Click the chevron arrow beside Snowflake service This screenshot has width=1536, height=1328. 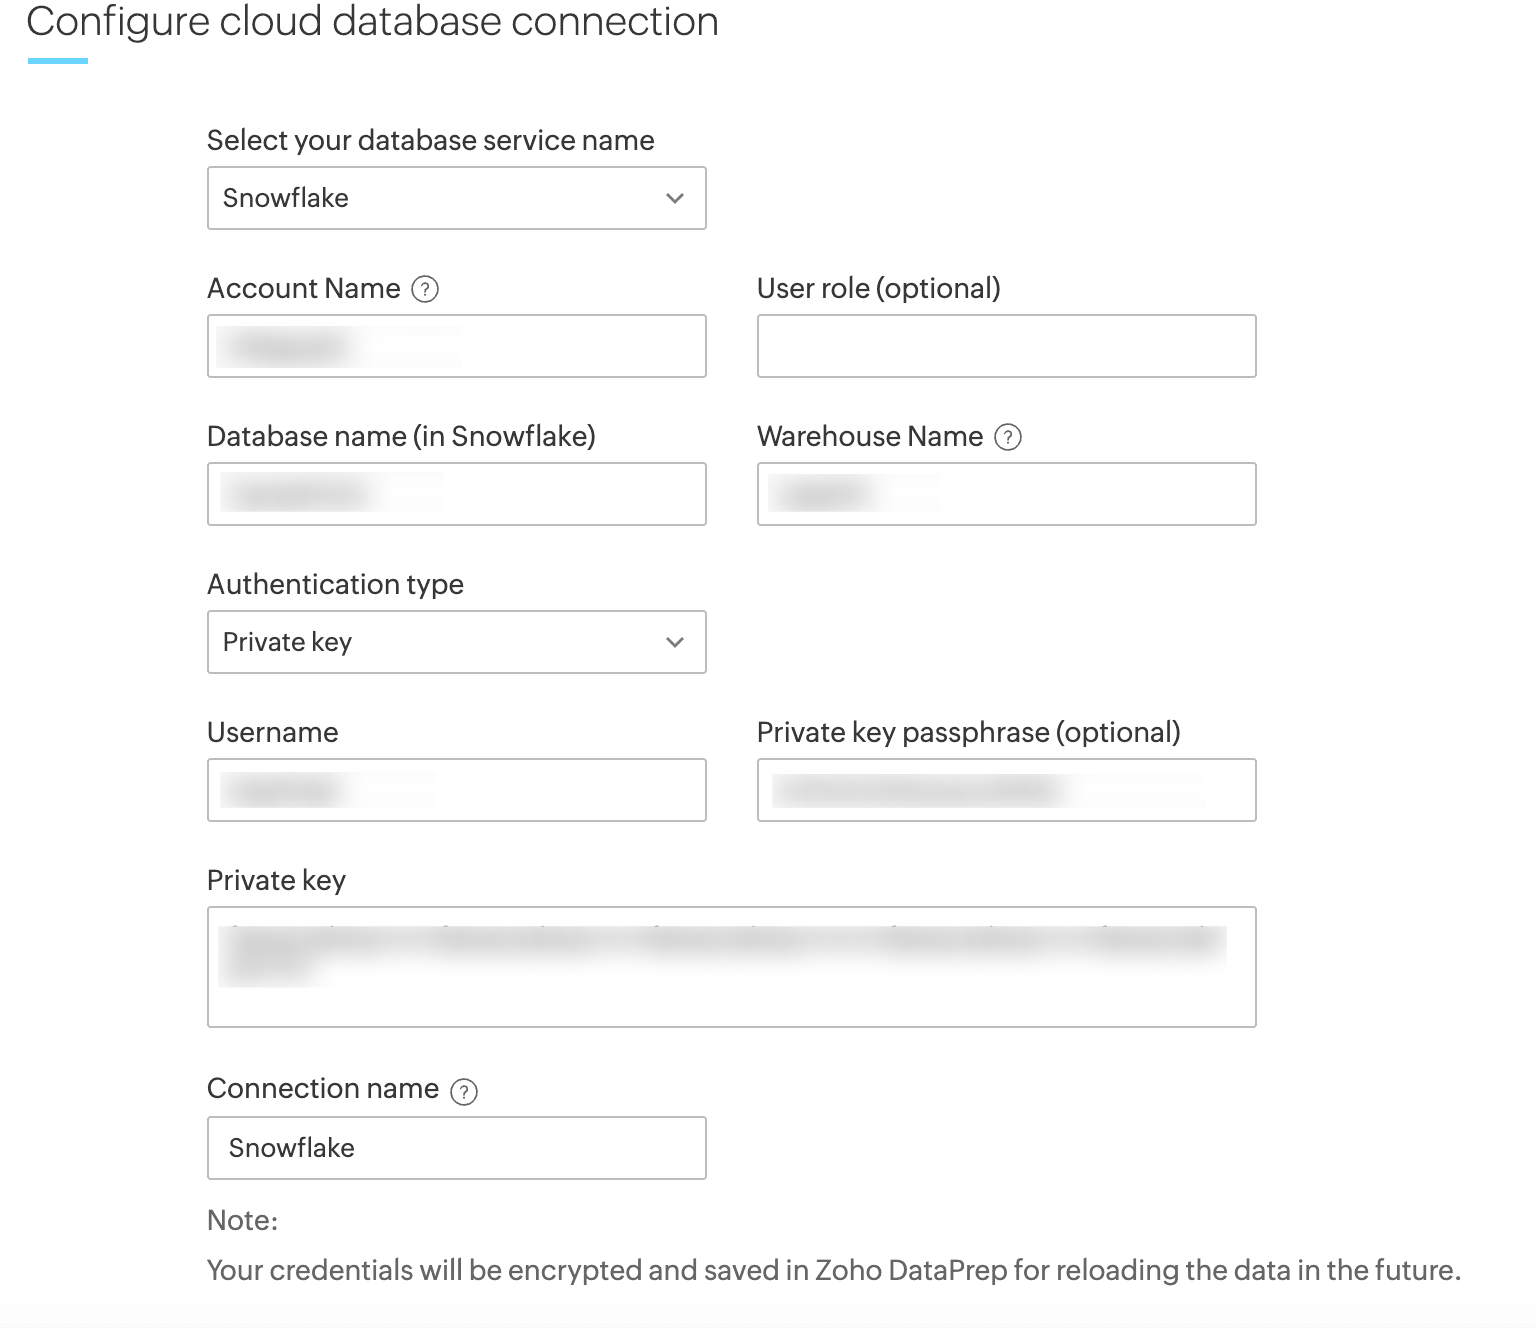675,198
